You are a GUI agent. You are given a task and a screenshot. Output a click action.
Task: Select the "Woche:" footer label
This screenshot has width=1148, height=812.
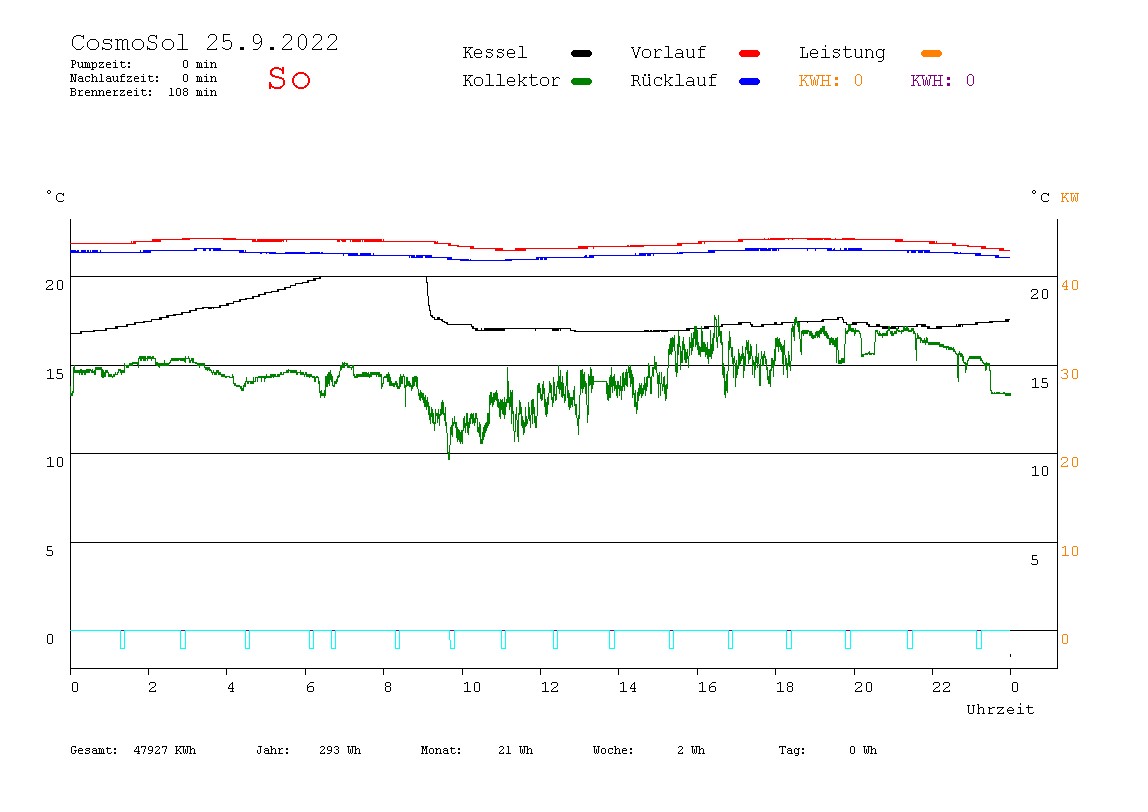pyautogui.click(x=613, y=750)
